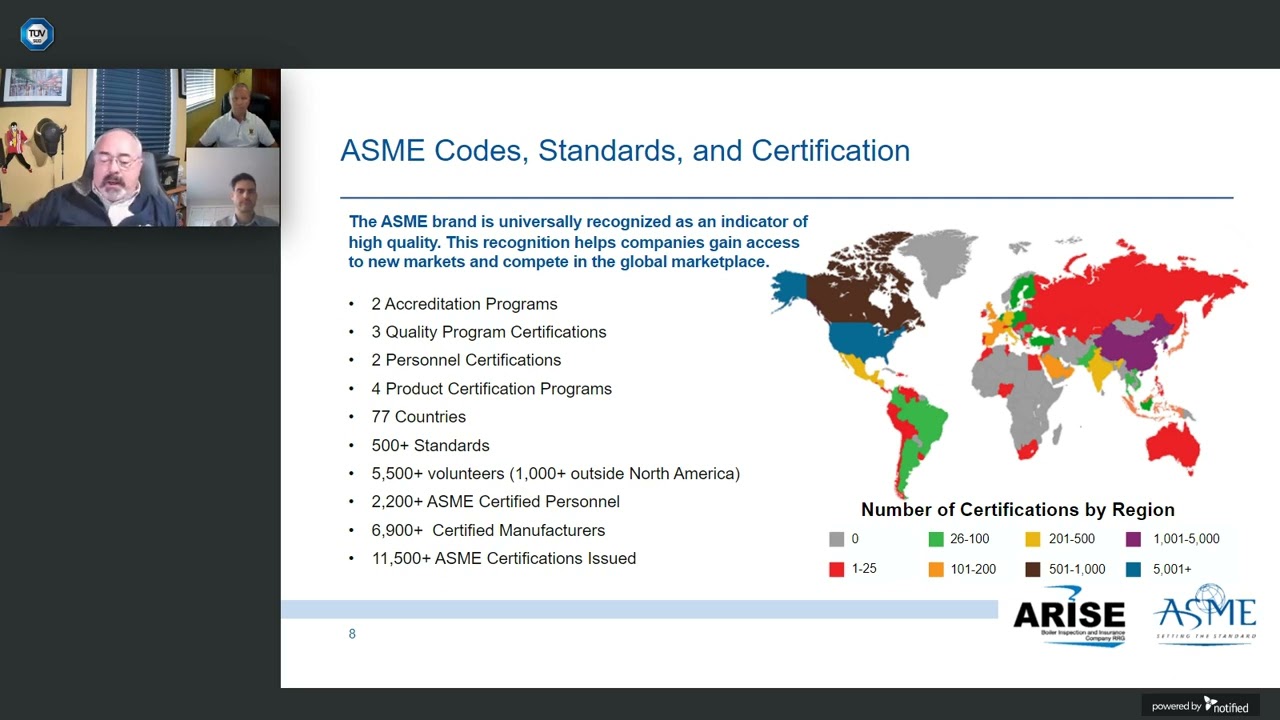
Task: Click the '3 Quality Program Certifications' bullet
Action: pyautogui.click(x=489, y=332)
